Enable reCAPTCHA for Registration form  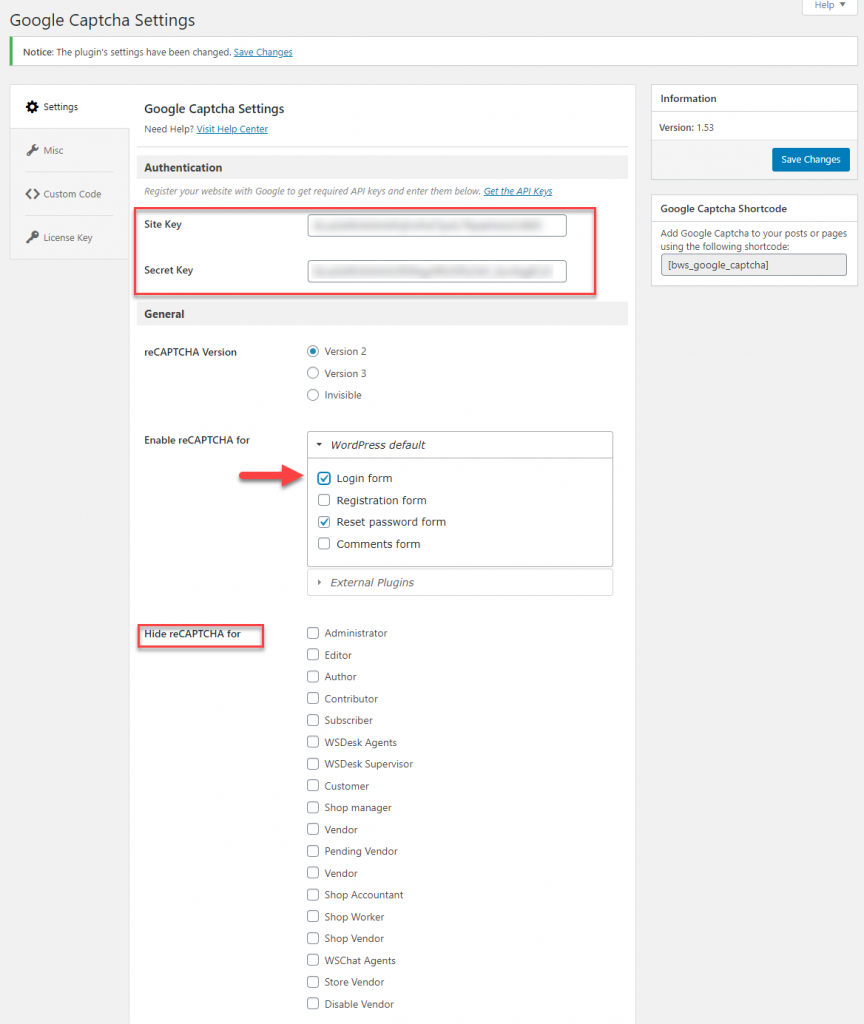tap(324, 500)
